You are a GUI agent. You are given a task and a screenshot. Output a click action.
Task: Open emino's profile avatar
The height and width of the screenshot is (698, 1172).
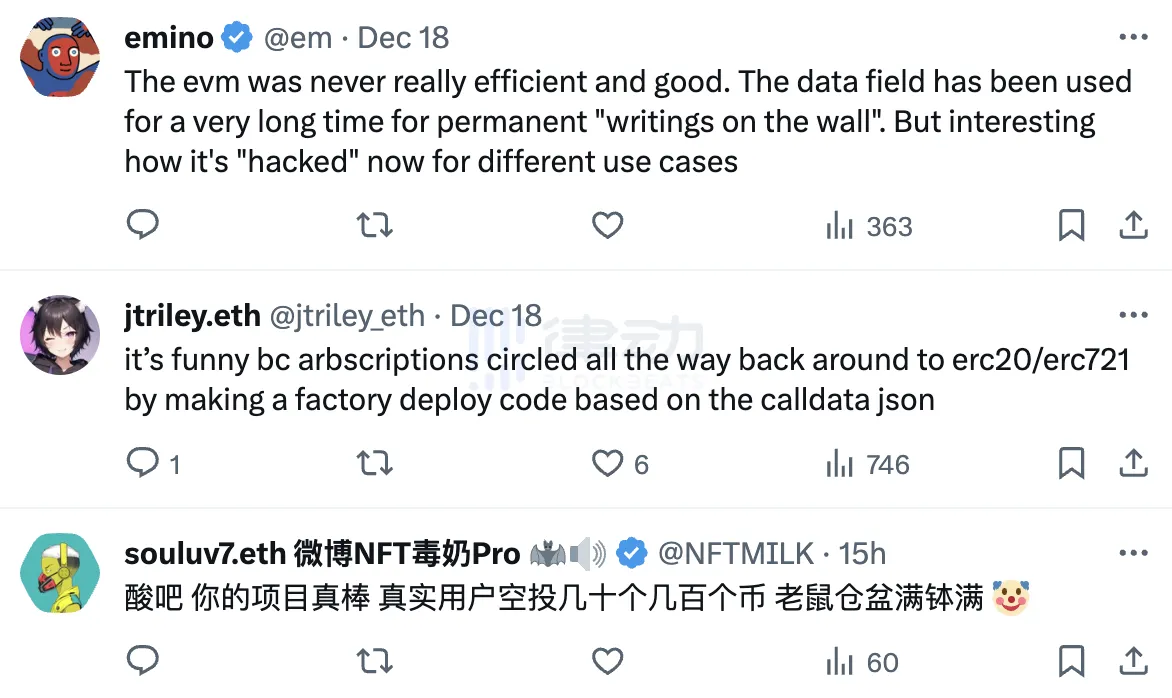(x=59, y=59)
